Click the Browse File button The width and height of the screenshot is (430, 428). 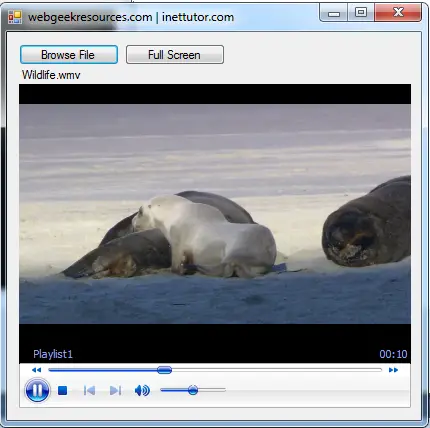[69, 55]
